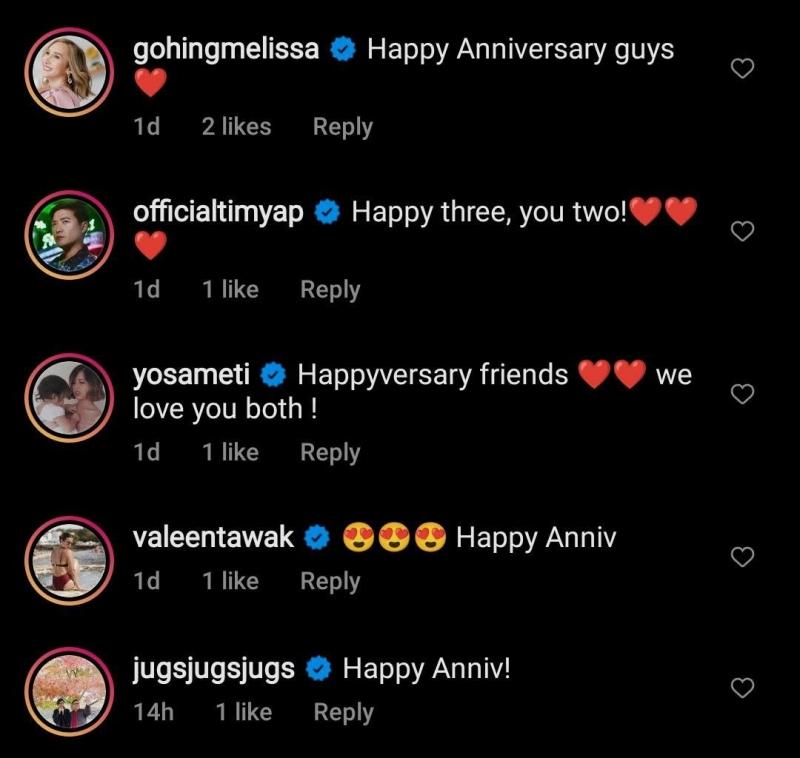Reply to jugsjugsjugs comment
The height and width of the screenshot is (758, 800).
tap(343, 713)
